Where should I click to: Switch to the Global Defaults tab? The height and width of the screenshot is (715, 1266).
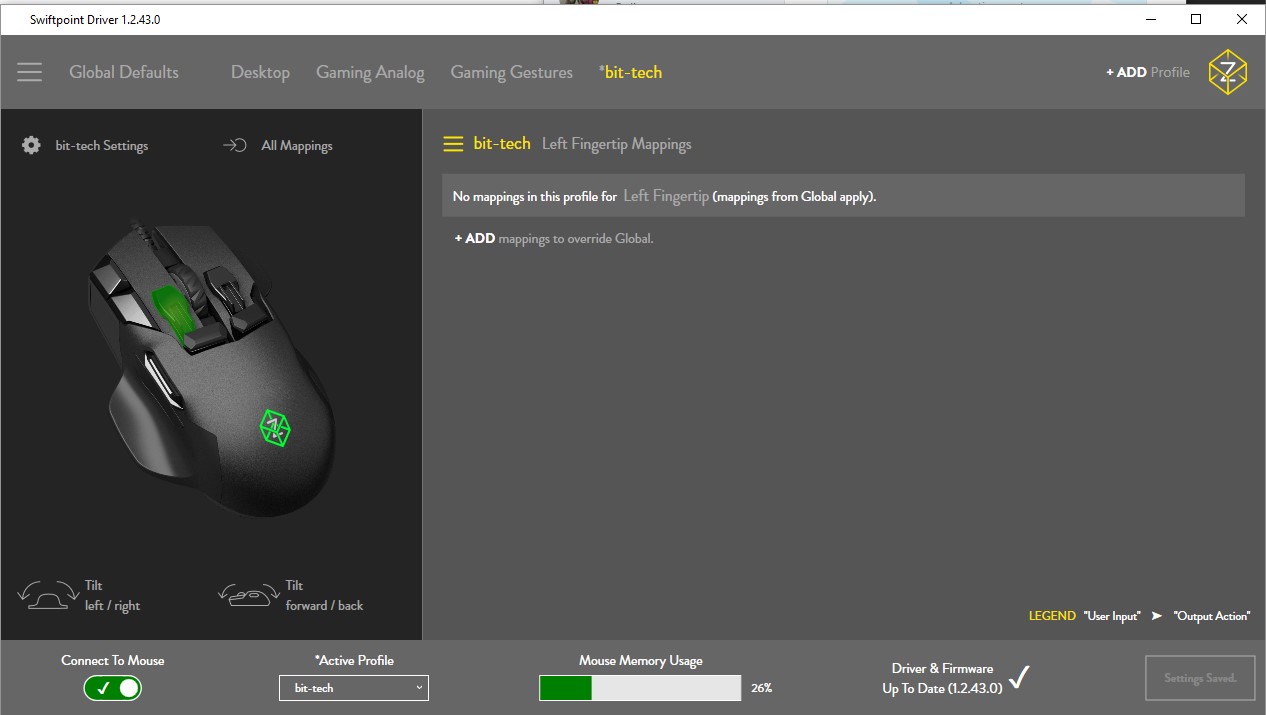(124, 72)
